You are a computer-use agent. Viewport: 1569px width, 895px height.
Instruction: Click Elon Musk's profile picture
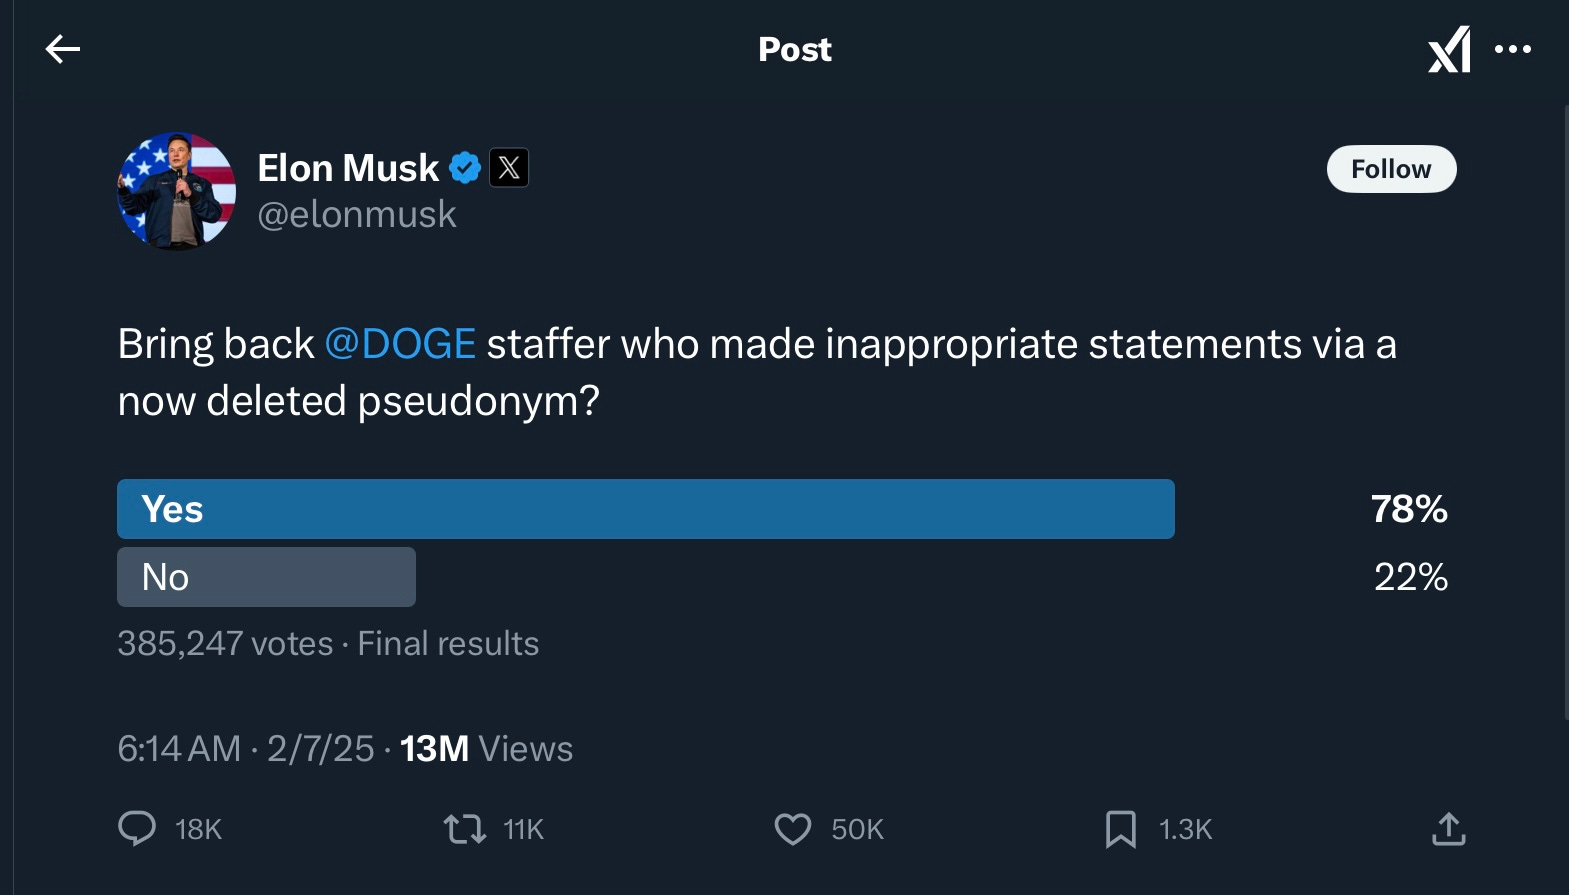[x=177, y=190]
